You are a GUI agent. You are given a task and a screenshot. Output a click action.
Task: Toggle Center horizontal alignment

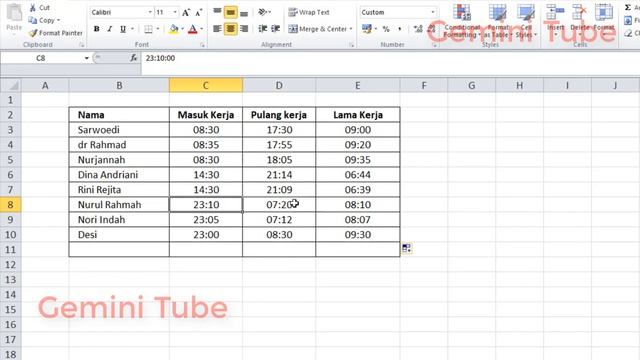[x=231, y=29]
